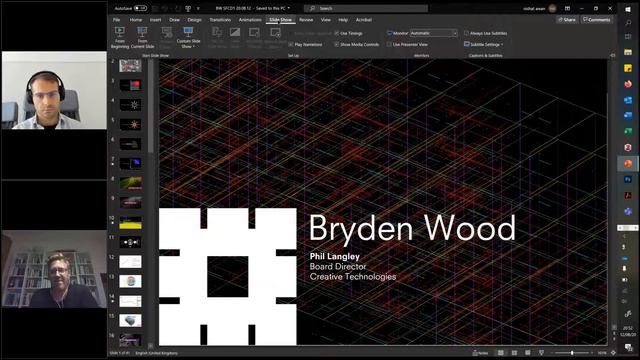Open the File menu

tap(117, 20)
